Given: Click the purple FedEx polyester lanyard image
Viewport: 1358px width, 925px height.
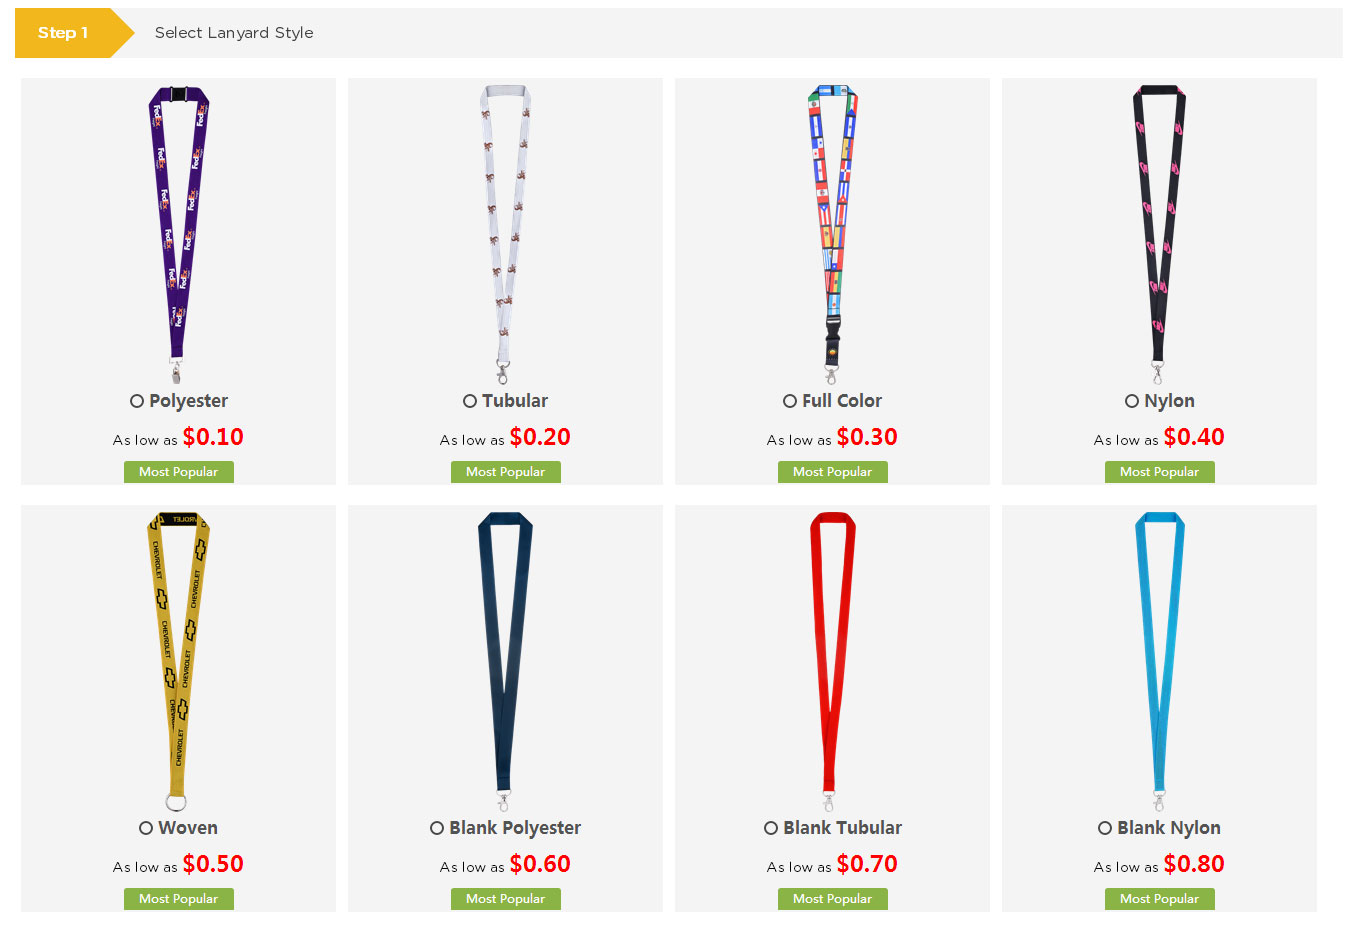Looking at the screenshot, I should pyautogui.click(x=178, y=235).
